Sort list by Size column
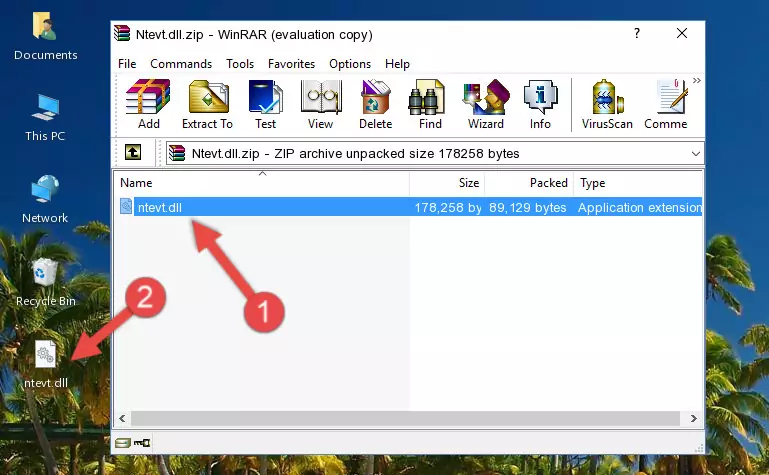The height and width of the screenshot is (475, 769). tap(447, 183)
